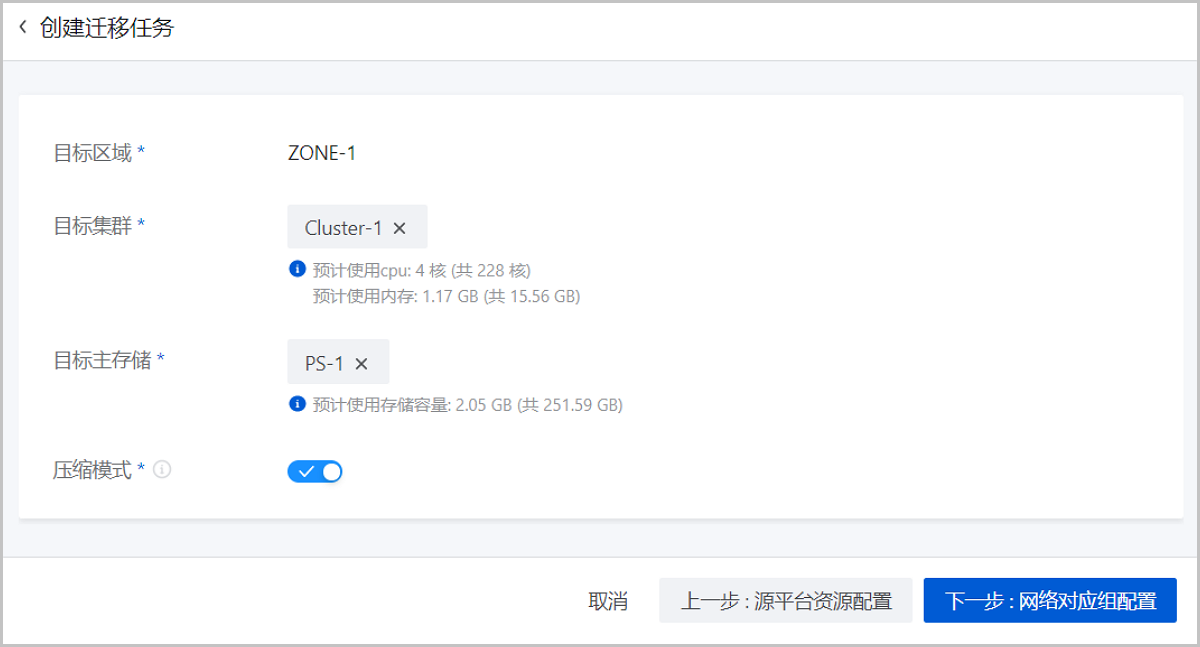The height and width of the screenshot is (647, 1200).
Task: Open the Cluster-1 target cluster selector
Action: [357, 227]
